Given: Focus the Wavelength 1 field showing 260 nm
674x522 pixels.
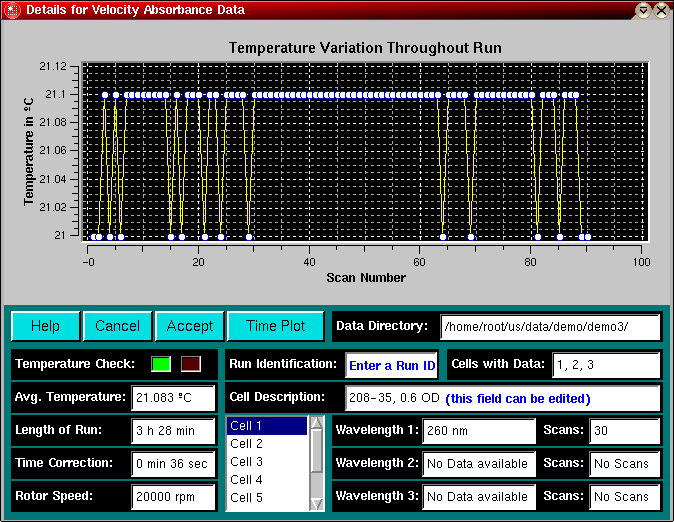Looking at the screenshot, I should click(480, 431).
